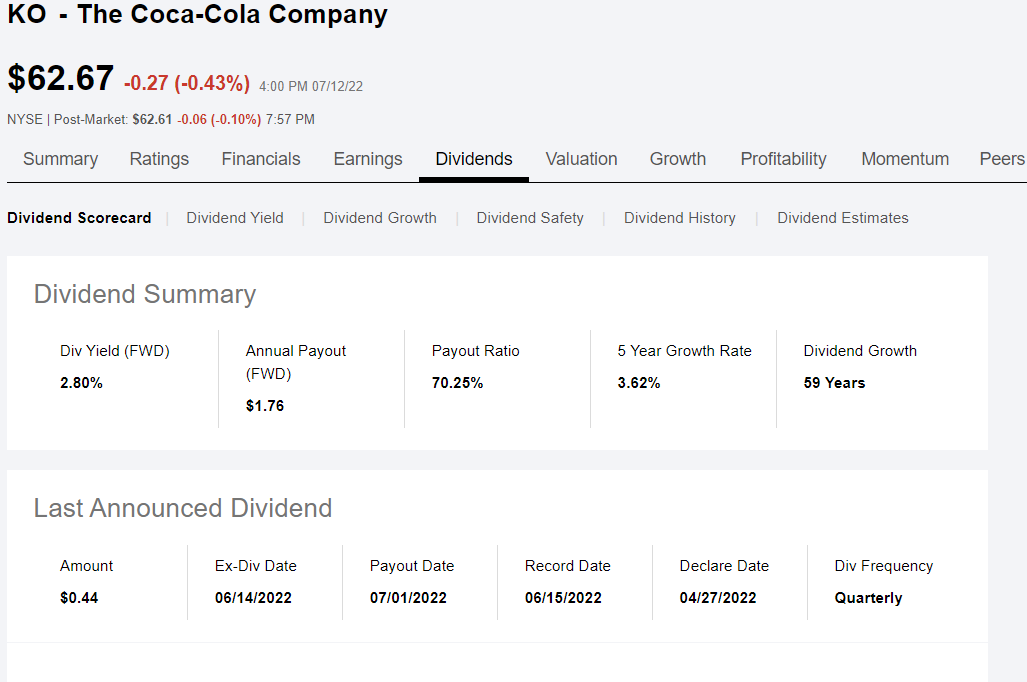
Task: Click the 4:00 PM 07/12/22 timestamp
Action: [311, 86]
